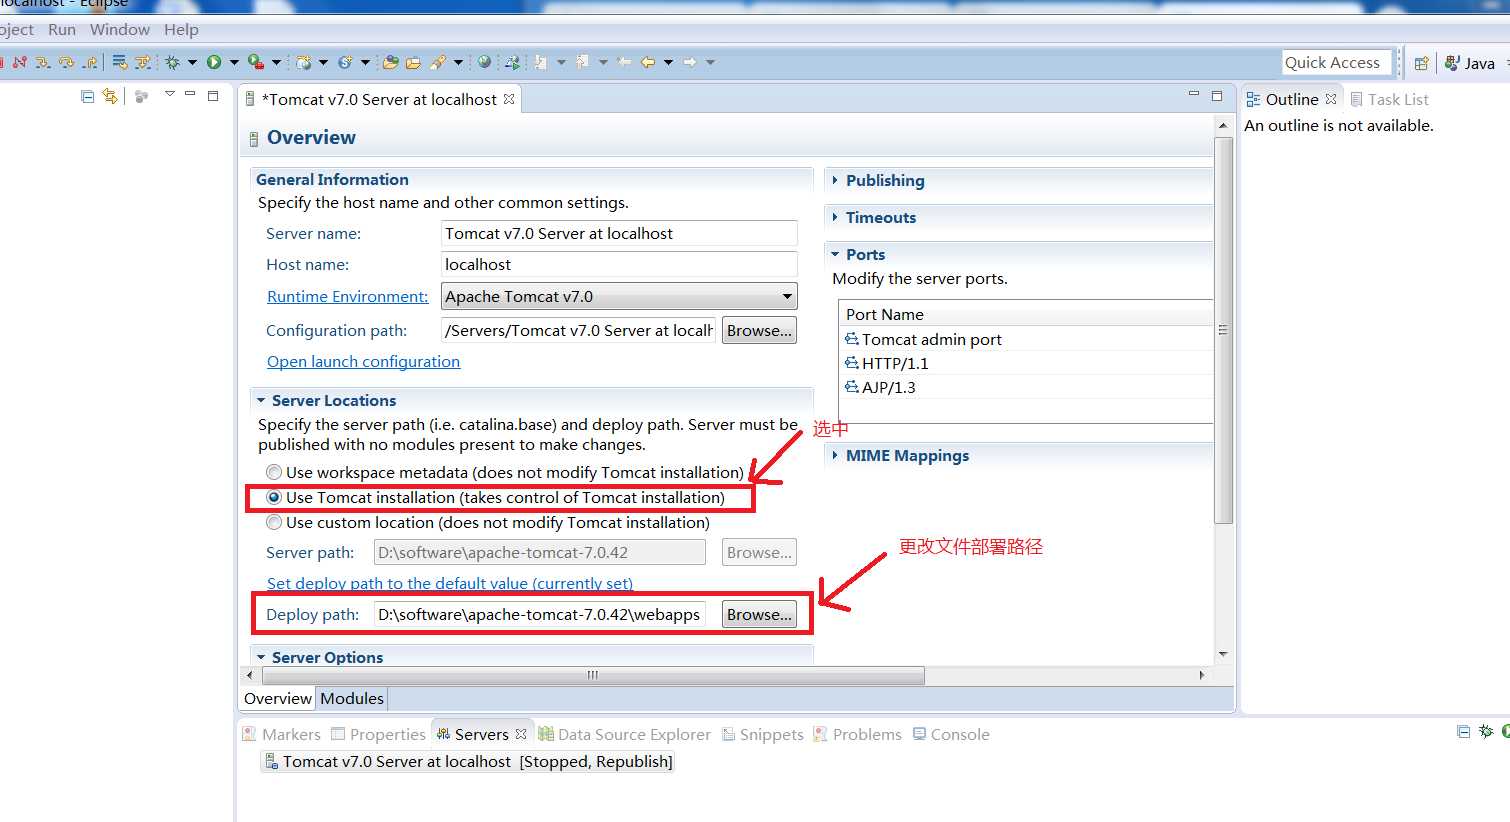Viewport: 1510px width, 822px height.
Task: Toggle the Use Step Filters toolbar icon
Action: (x=143, y=62)
